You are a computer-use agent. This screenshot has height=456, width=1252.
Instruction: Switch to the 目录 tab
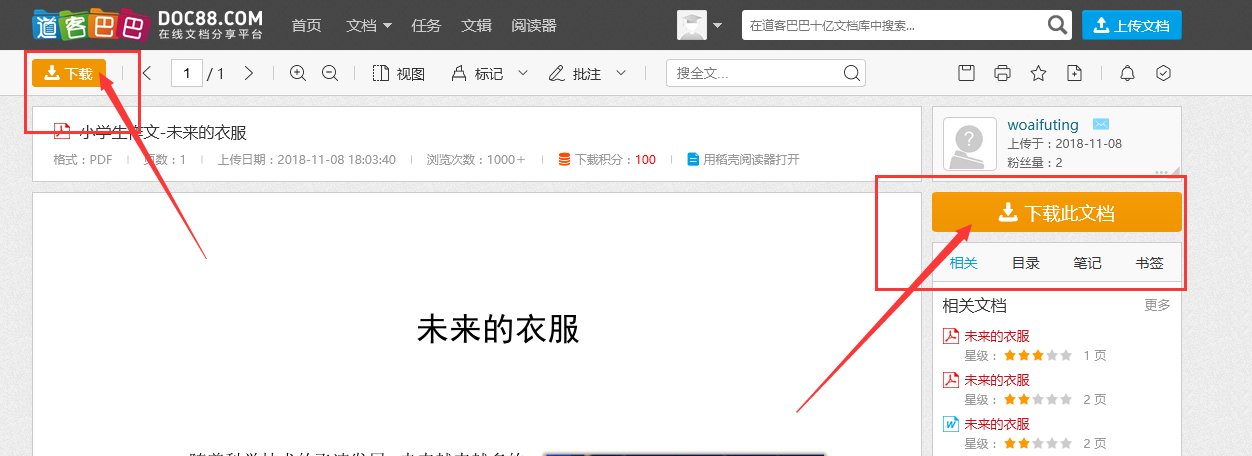pos(1025,263)
